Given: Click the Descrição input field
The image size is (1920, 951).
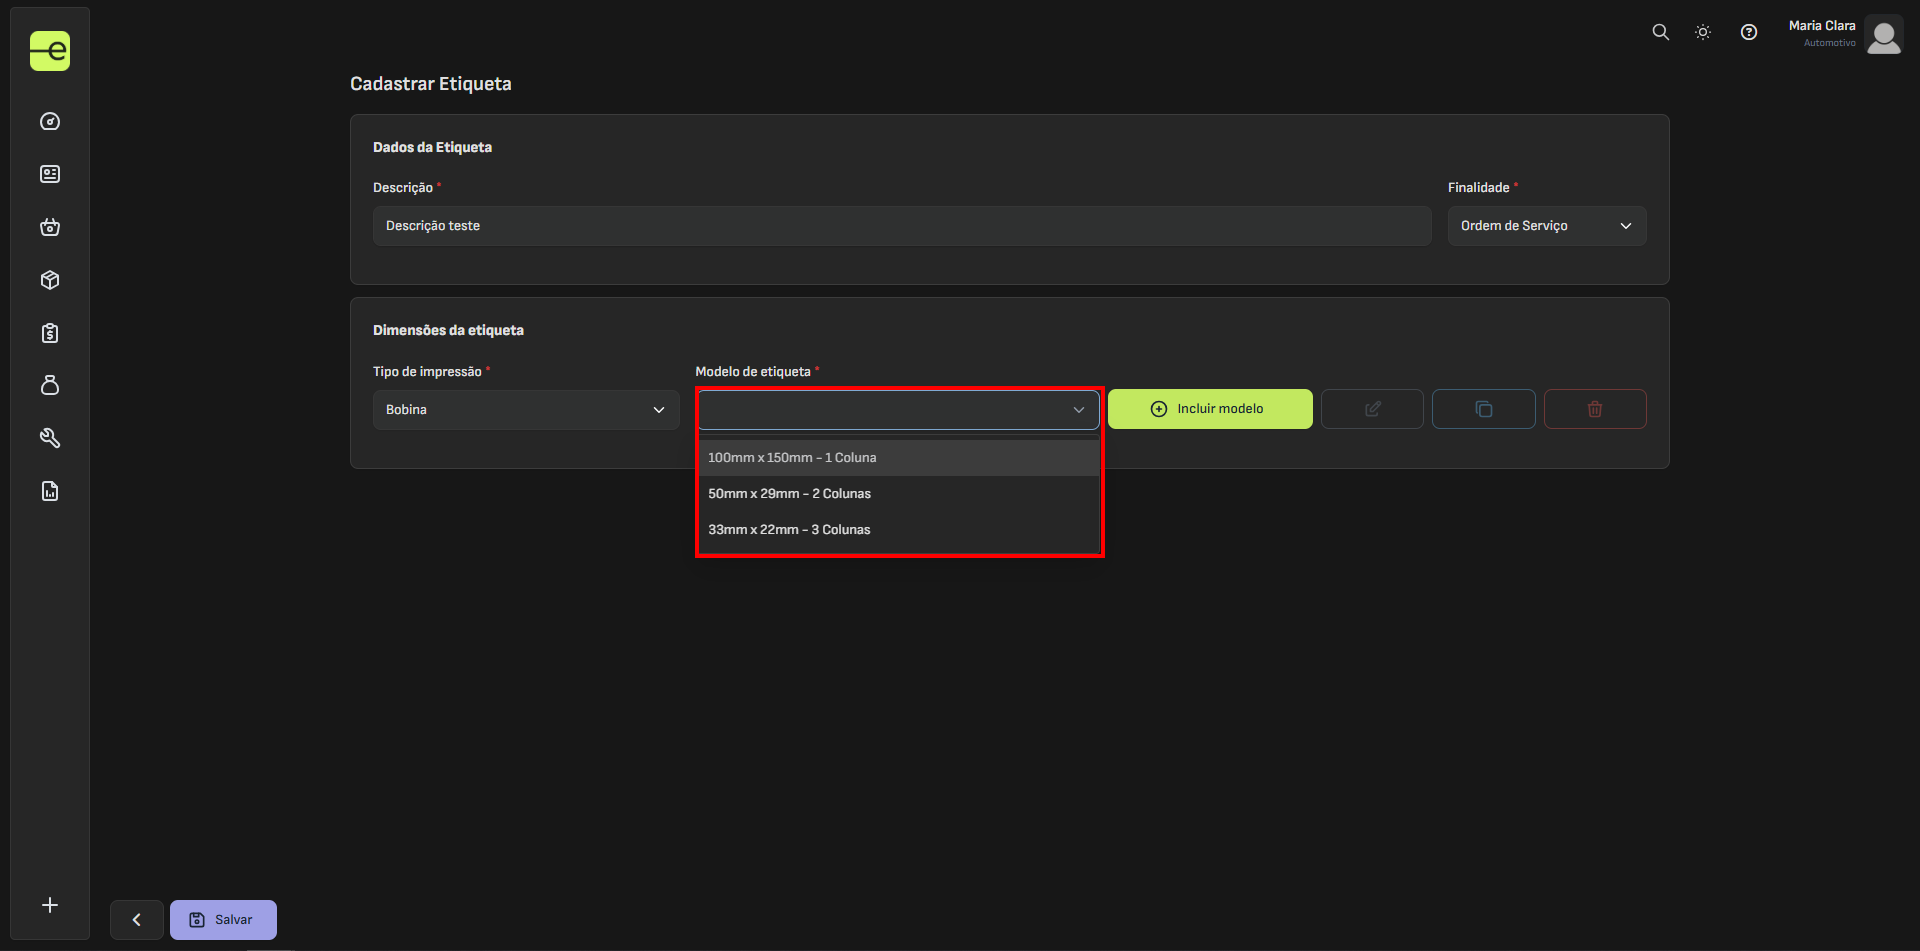Looking at the screenshot, I should (902, 226).
